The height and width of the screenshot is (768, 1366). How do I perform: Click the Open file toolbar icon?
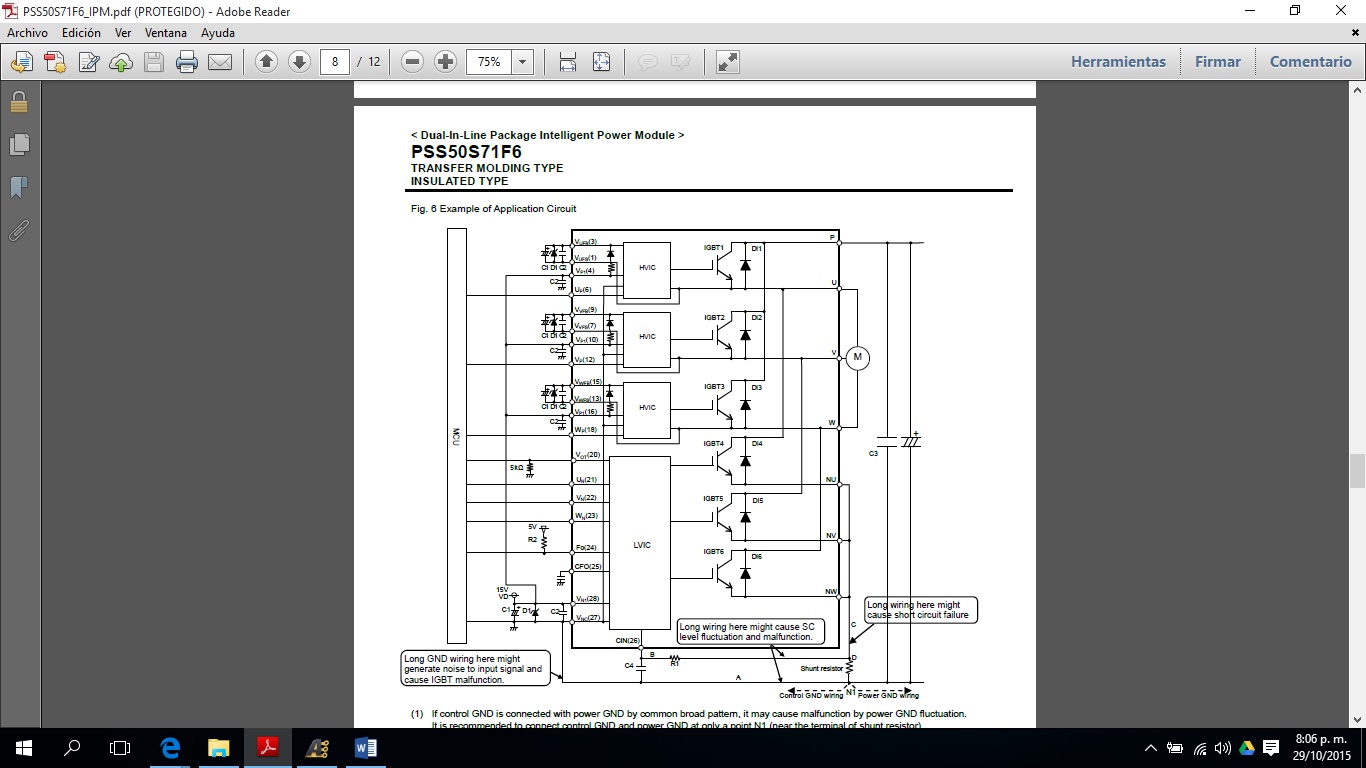[x=21, y=62]
